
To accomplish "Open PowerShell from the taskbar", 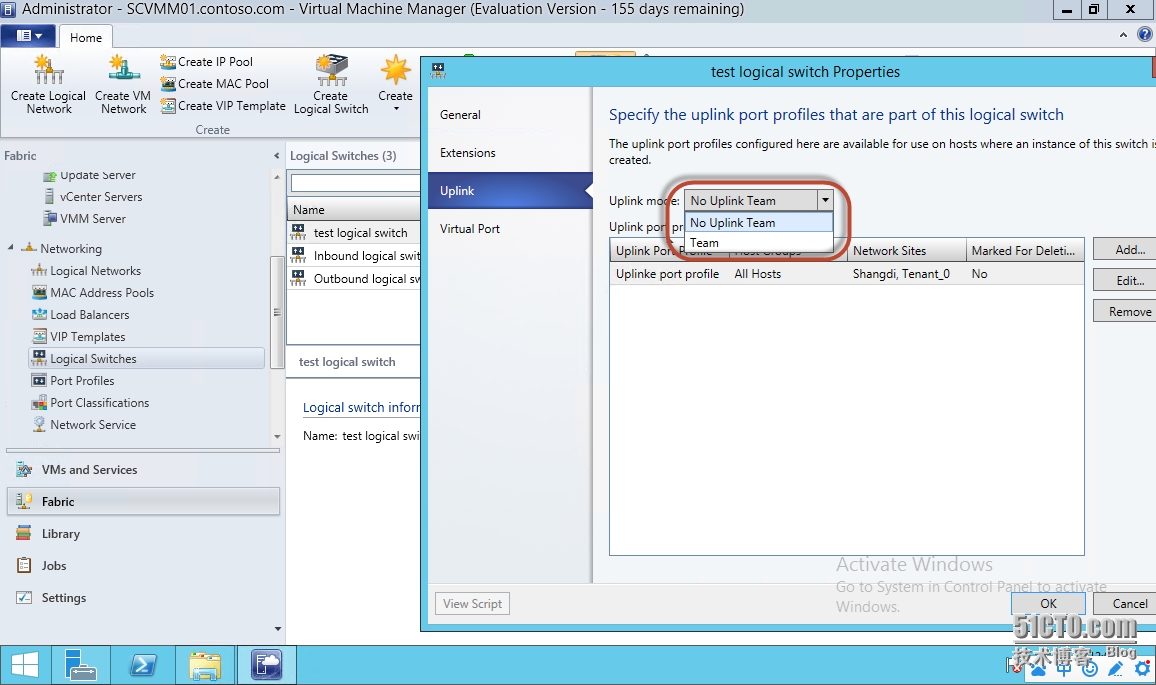I will [143, 665].
